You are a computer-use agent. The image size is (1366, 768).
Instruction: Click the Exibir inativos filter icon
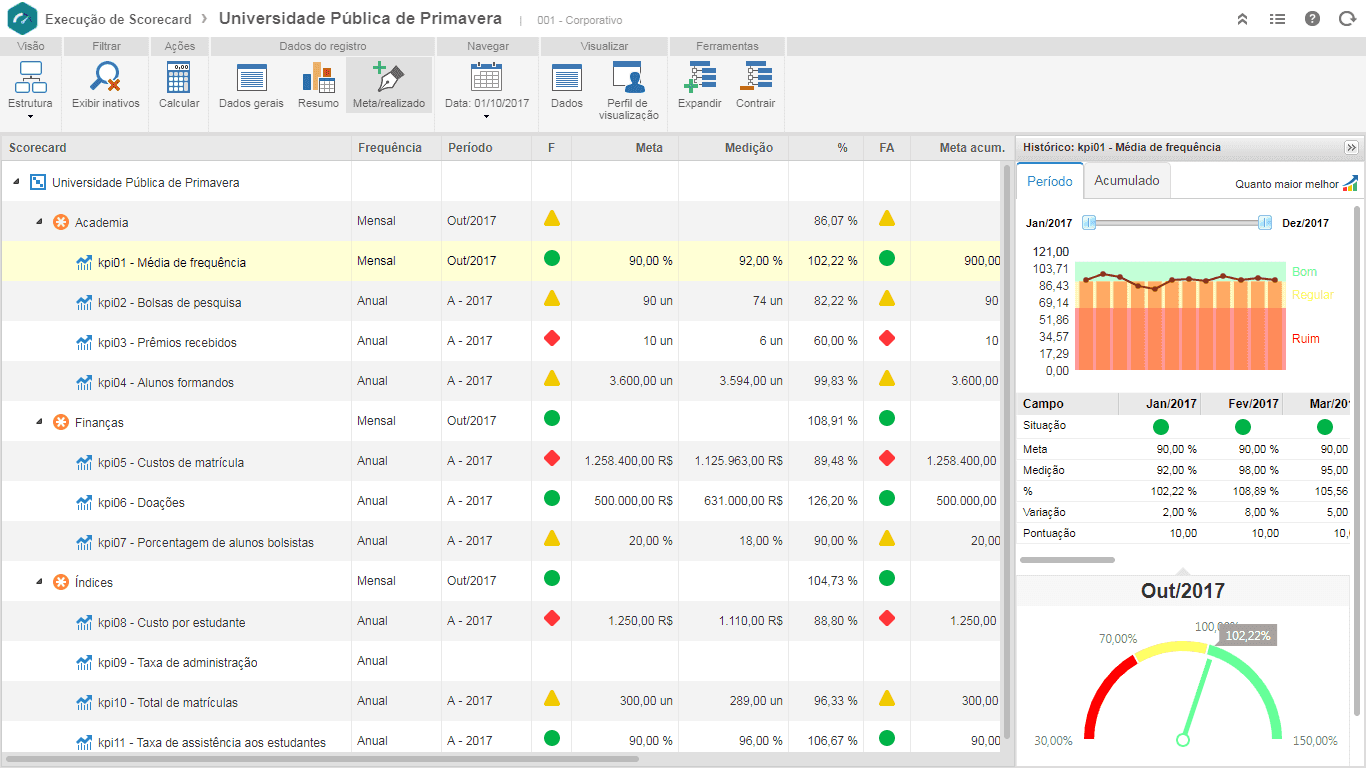coord(105,85)
